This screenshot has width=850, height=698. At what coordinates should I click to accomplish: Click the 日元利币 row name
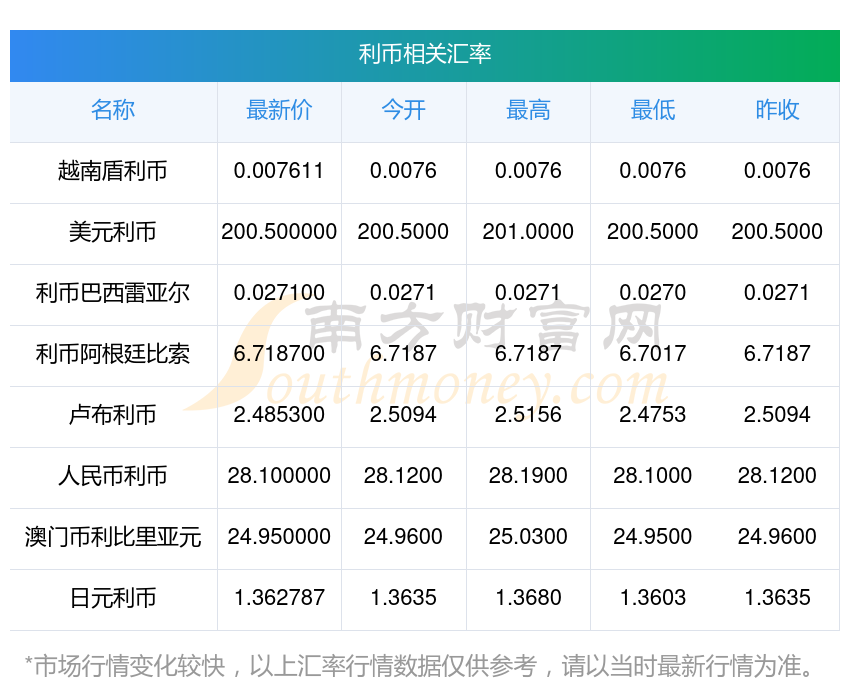pyautogui.click(x=113, y=598)
